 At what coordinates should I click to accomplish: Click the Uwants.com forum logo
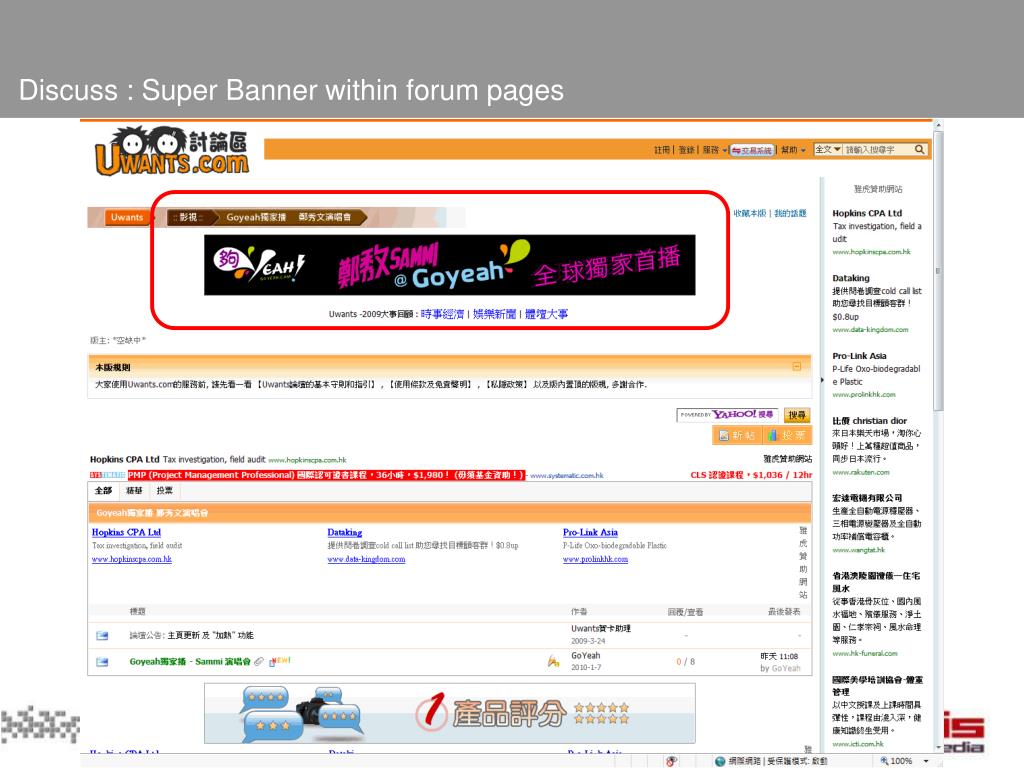point(172,151)
